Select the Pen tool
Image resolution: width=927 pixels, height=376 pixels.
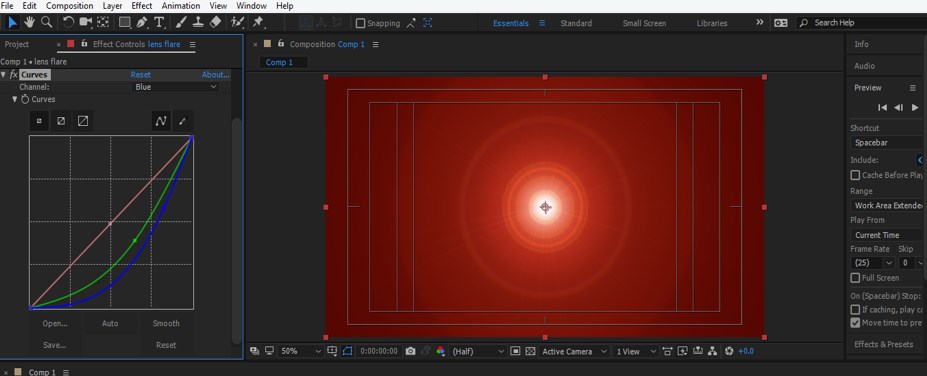click(x=142, y=22)
